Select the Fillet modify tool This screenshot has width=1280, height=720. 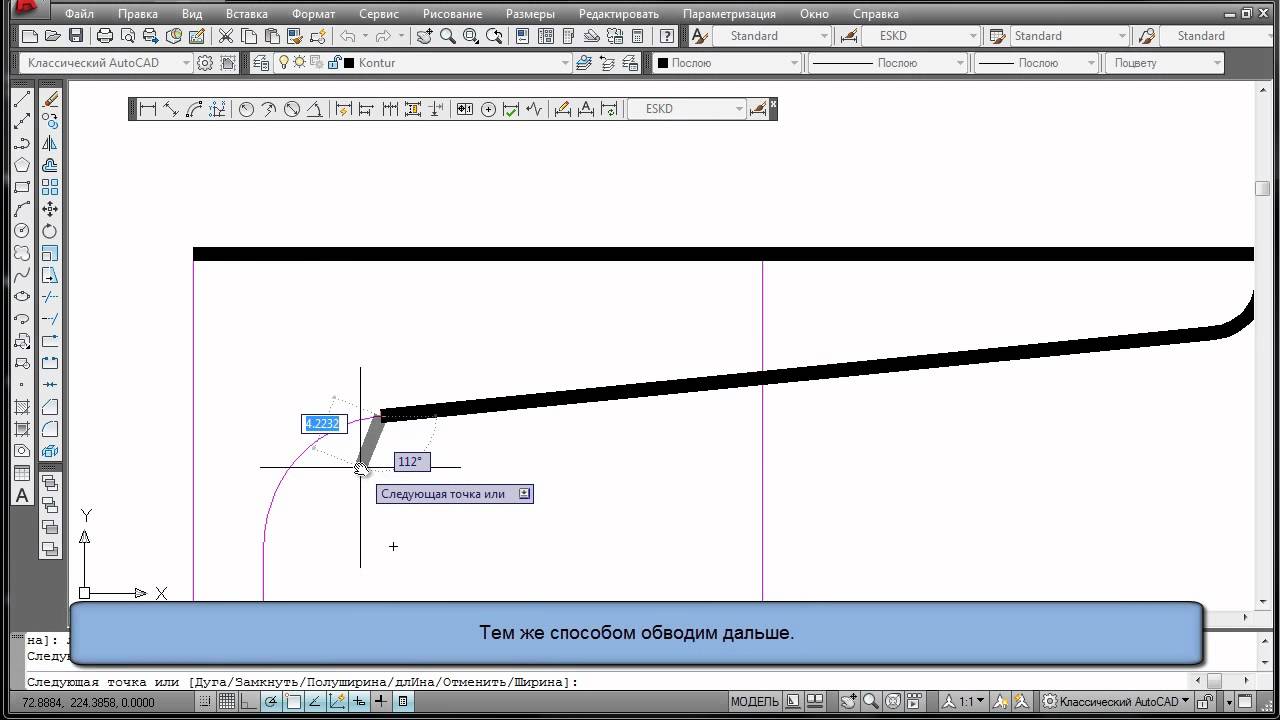pos(50,429)
